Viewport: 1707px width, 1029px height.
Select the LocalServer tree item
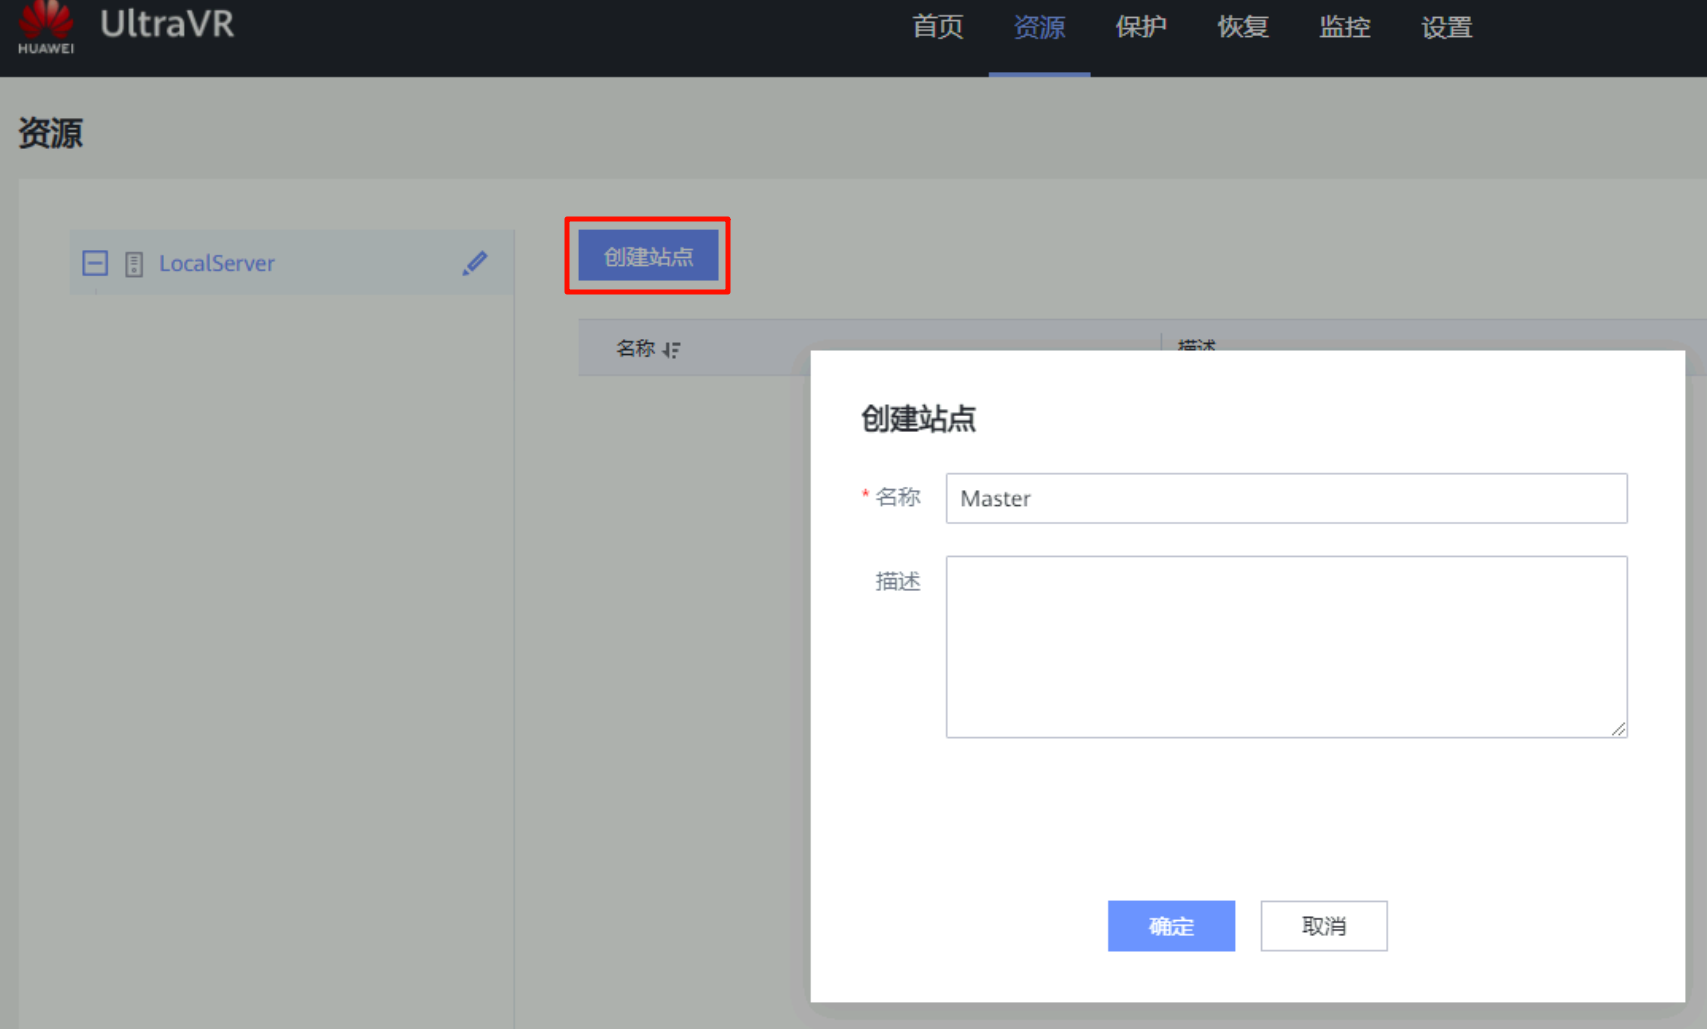(x=217, y=263)
